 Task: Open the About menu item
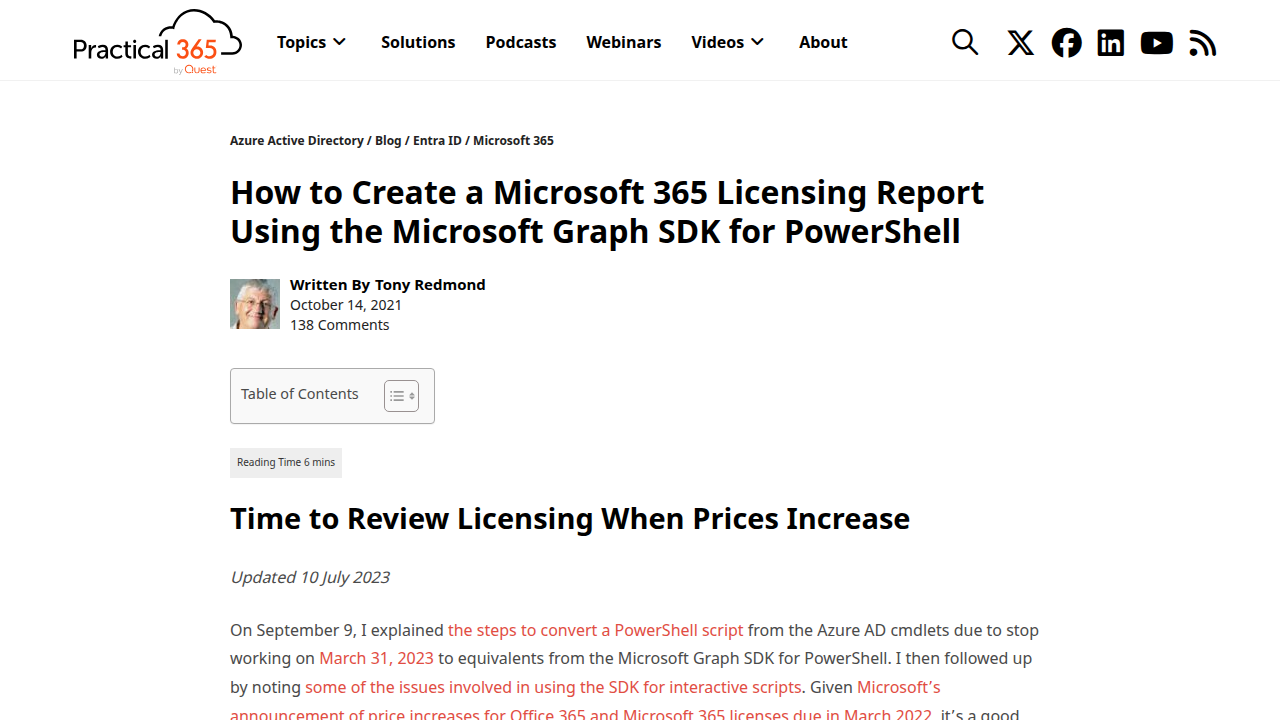(823, 42)
